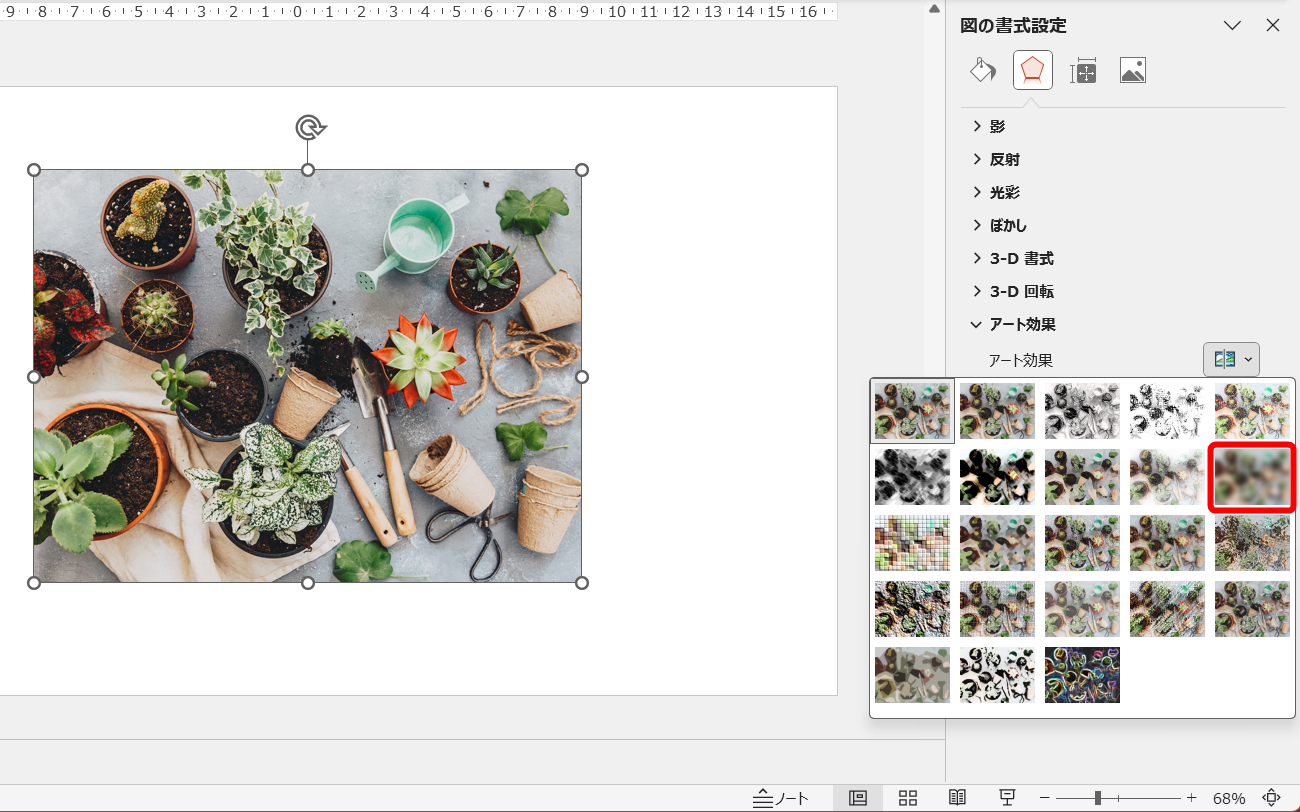Image resolution: width=1300 pixels, height=812 pixels.
Task: Apply the blurred art effect thumbnail outlined in red
Action: pos(1252,479)
